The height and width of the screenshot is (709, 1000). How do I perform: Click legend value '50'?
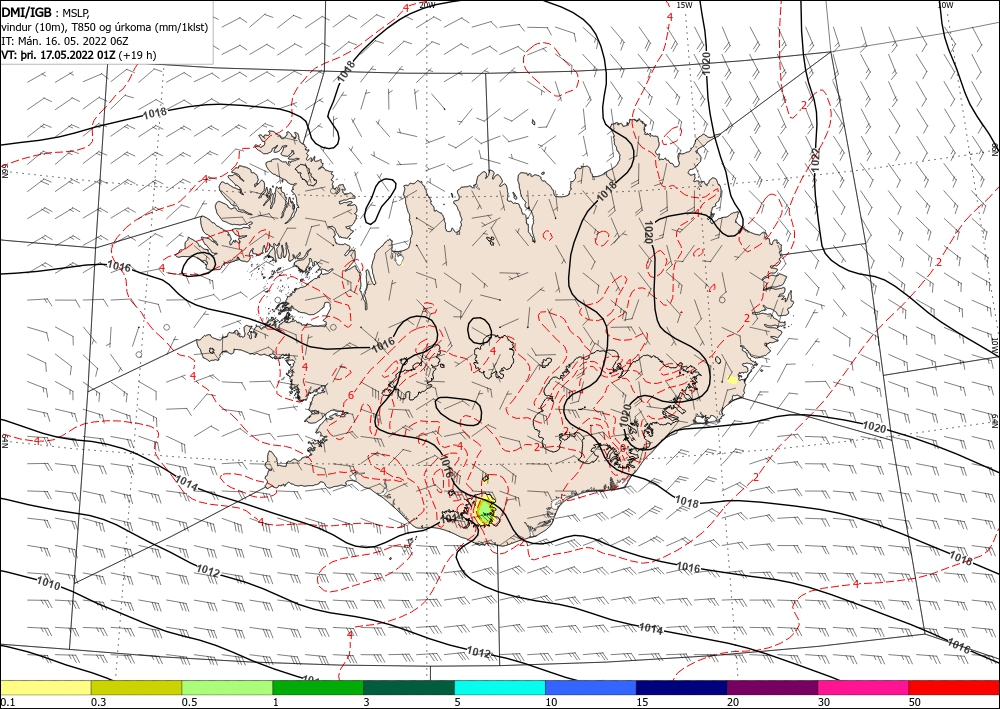point(915,702)
